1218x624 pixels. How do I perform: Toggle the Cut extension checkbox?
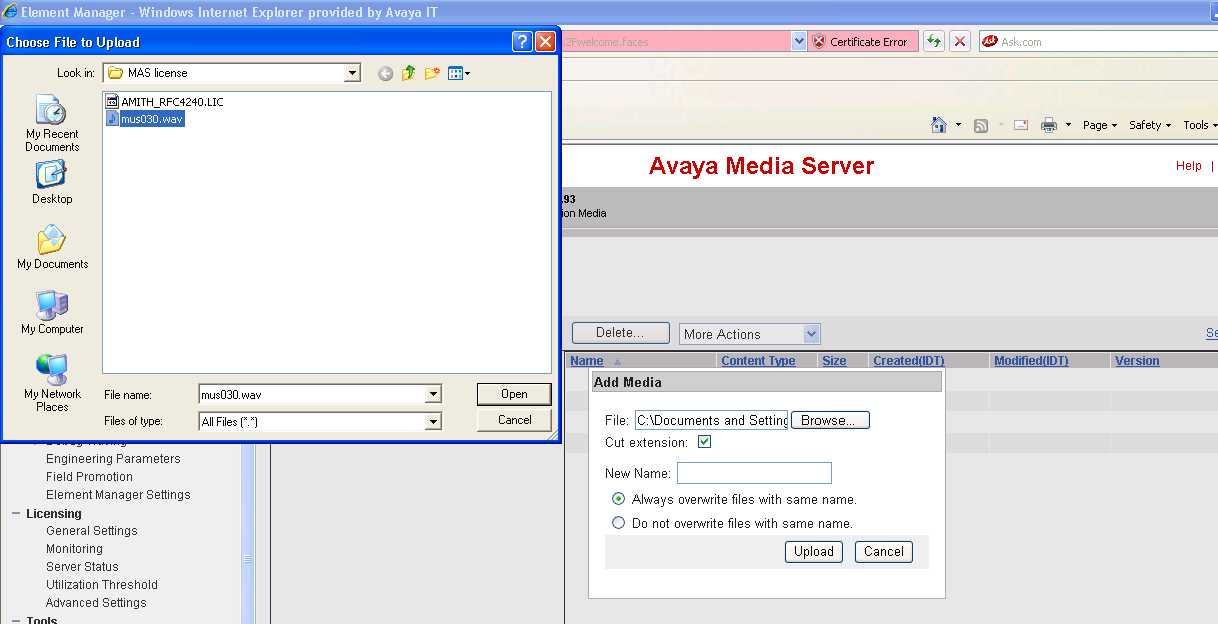pos(704,442)
